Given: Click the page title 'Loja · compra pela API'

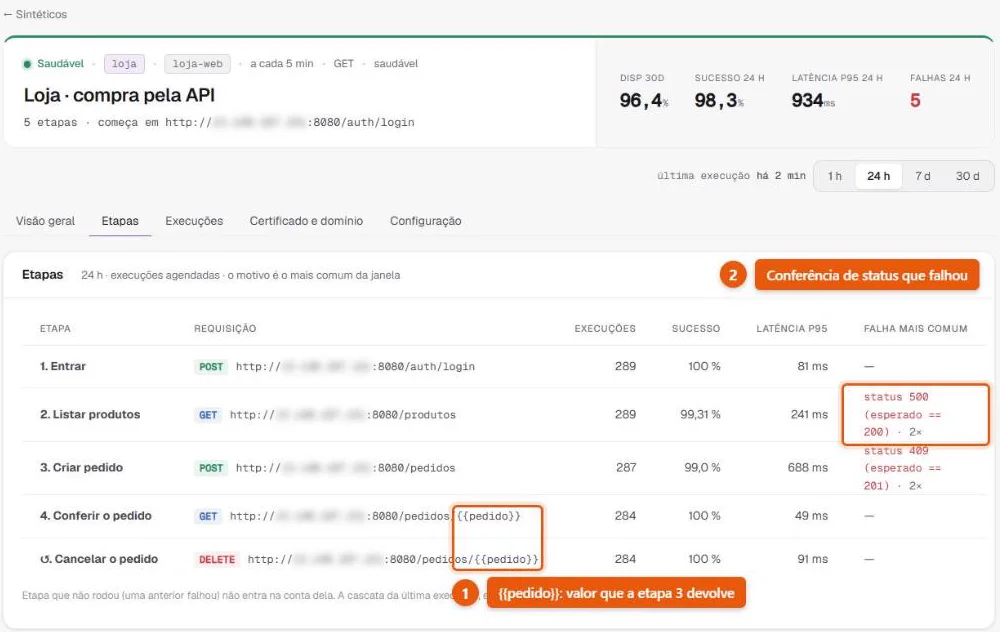Looking at the screenshot, I should pos(119,95).
